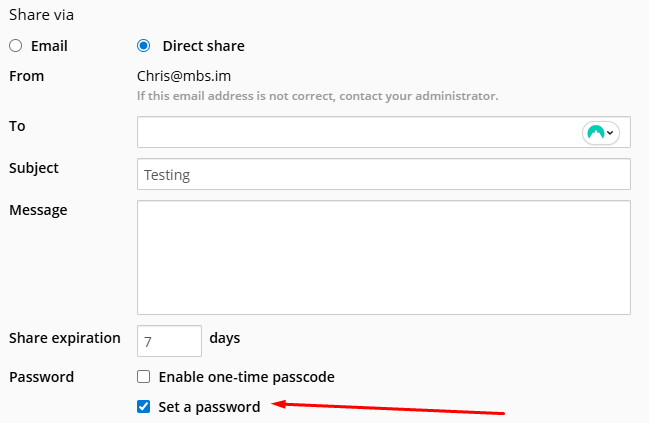
Task: Select the Direct share radio button
Action: pos(144,46)
